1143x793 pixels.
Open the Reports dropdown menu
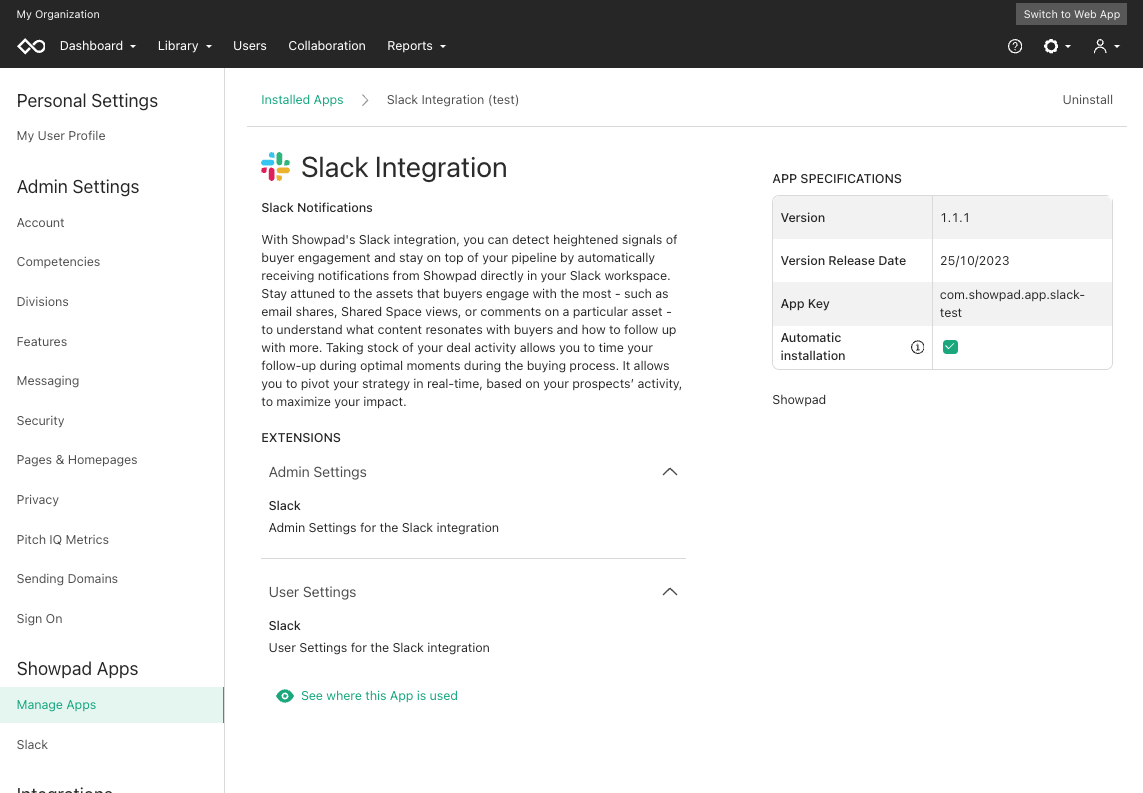click(416, 46)
